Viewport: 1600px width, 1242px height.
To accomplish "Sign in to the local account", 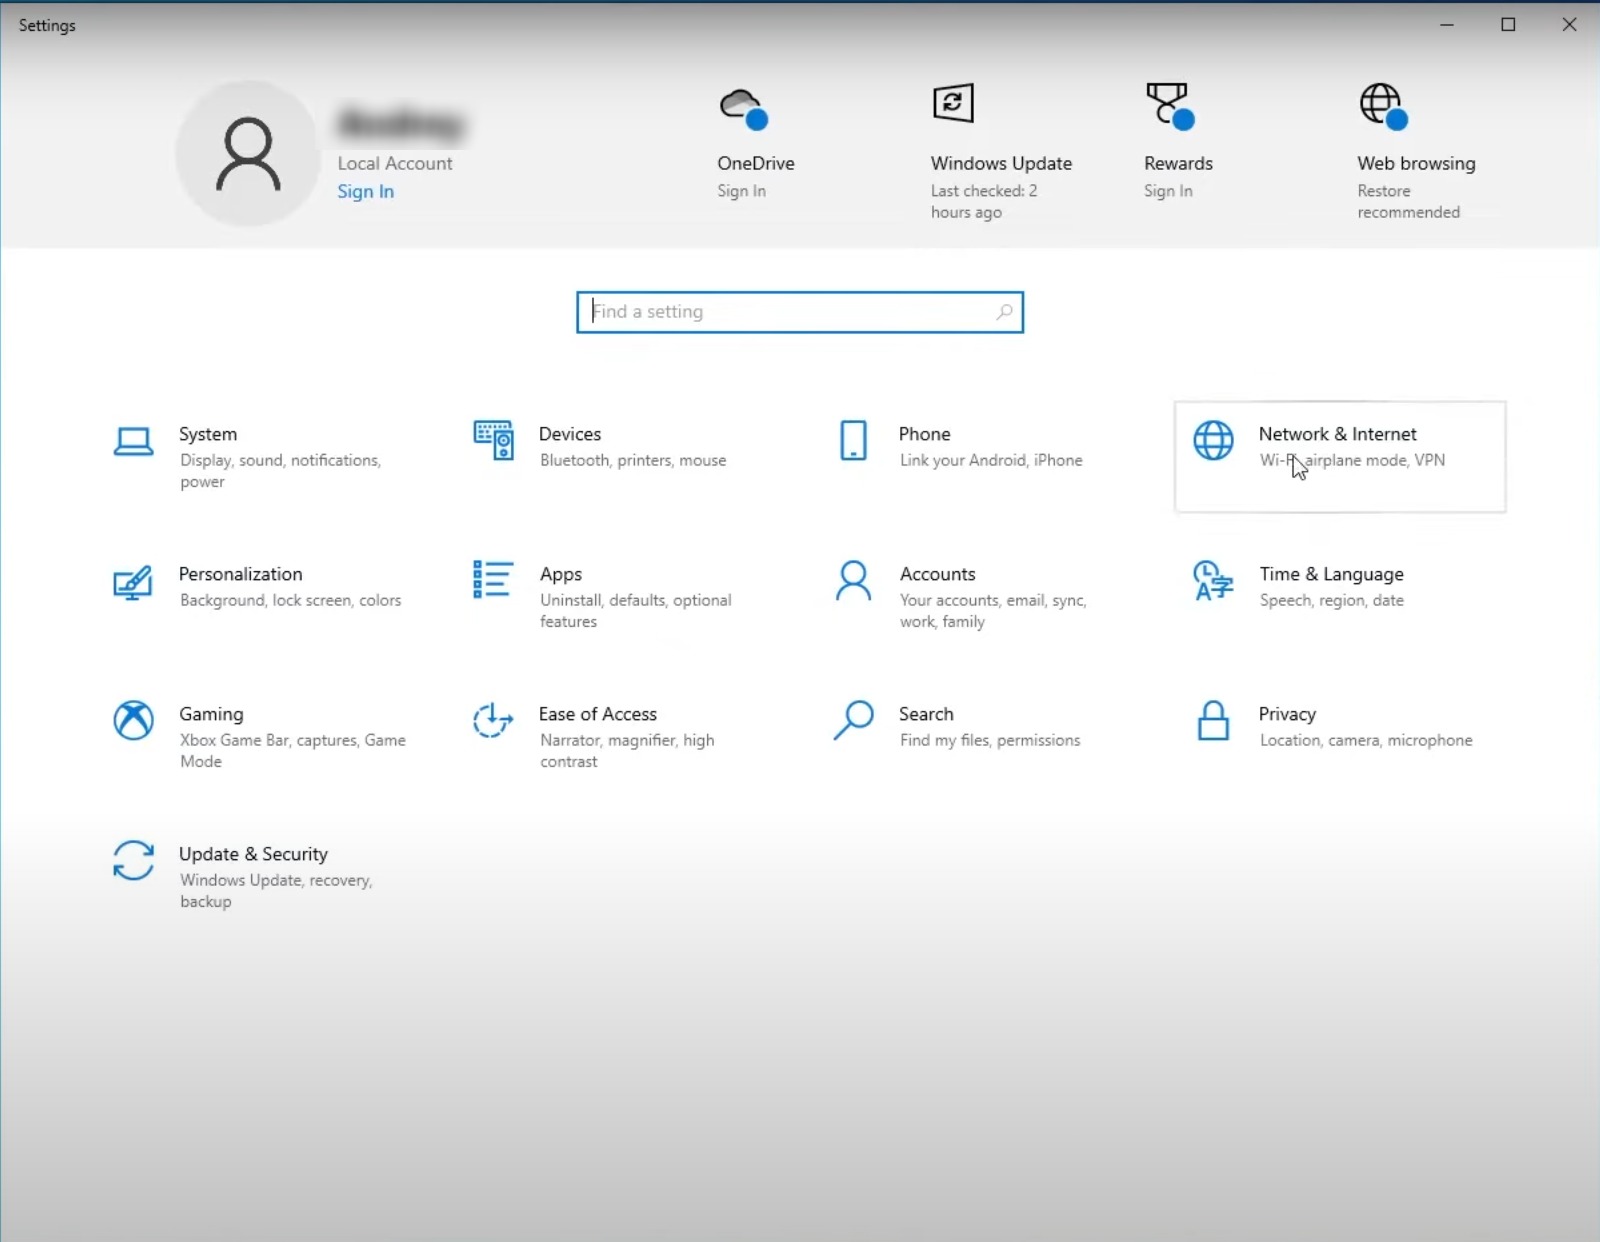I will pos(365,191).
